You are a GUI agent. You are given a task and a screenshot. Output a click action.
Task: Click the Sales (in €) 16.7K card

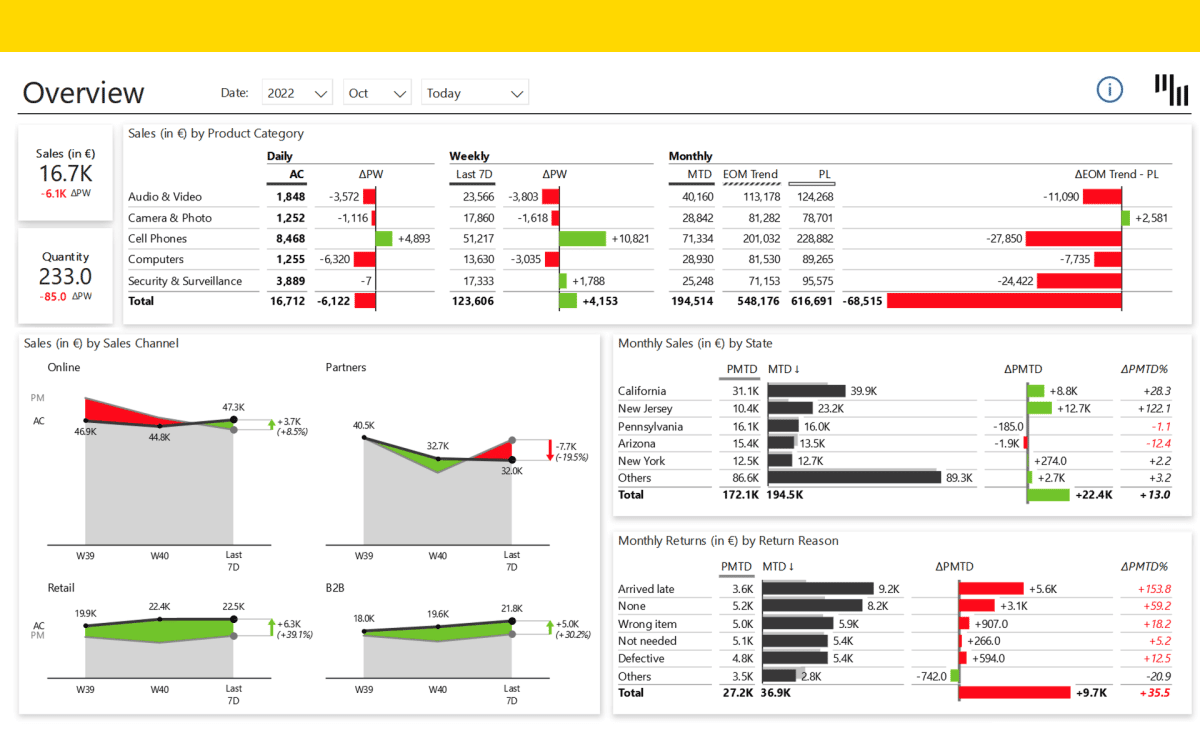coord(65,172)
